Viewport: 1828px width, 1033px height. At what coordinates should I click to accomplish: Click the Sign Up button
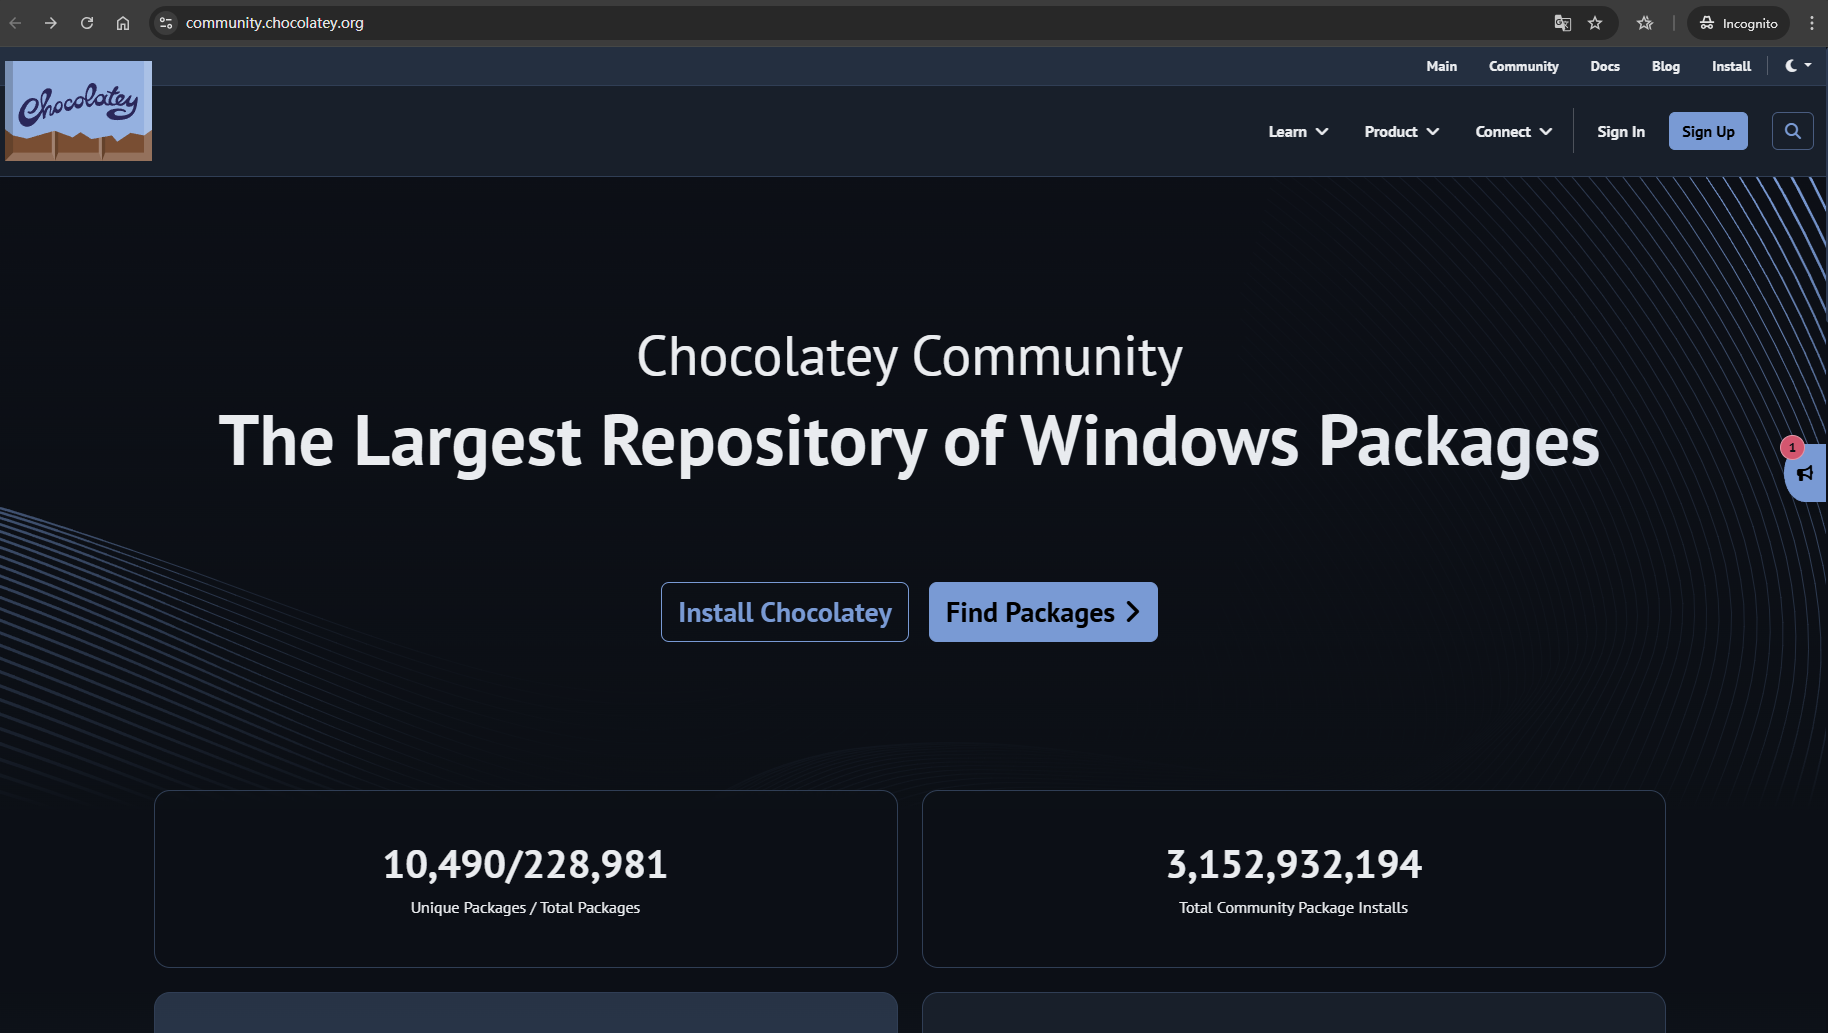1707,132
